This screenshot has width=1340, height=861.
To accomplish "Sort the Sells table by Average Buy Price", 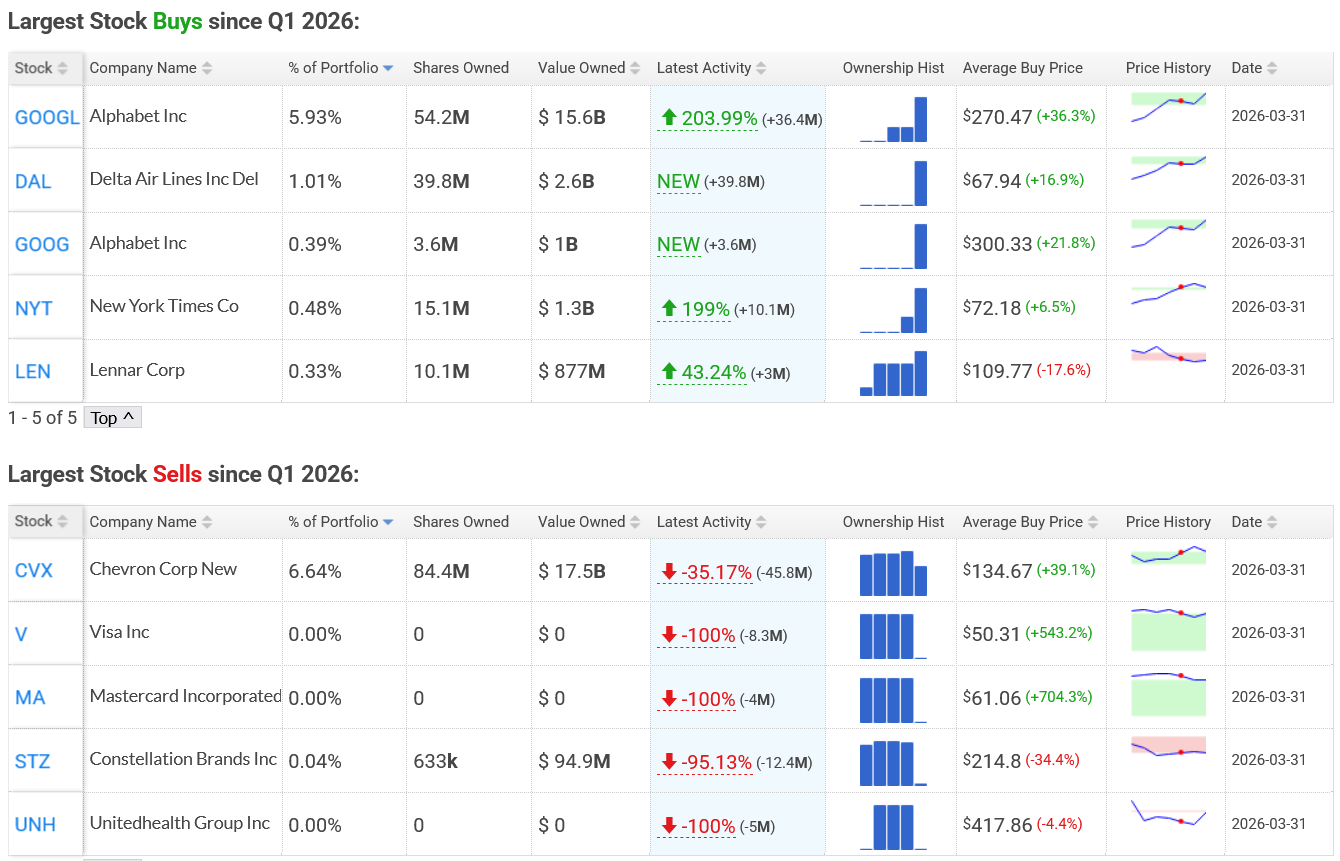I will tap(1030, 521).
